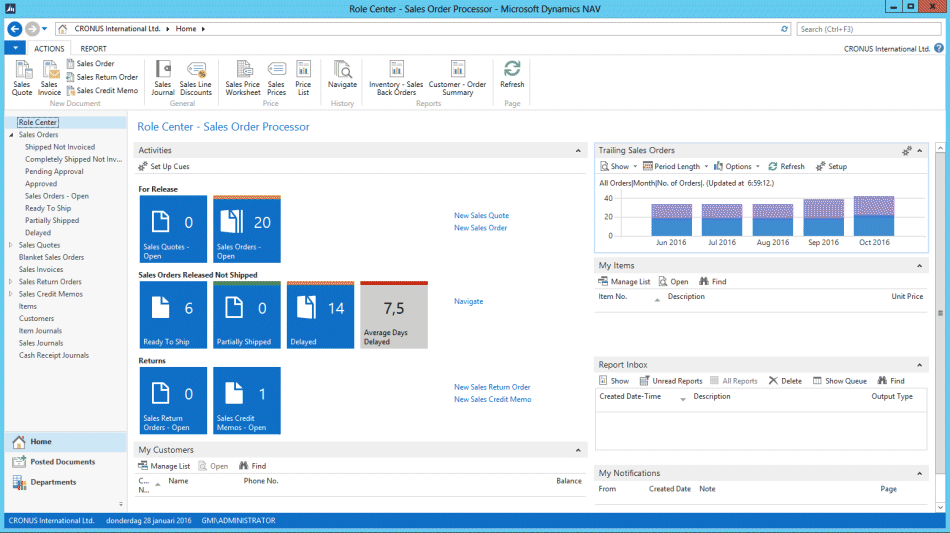This screenshot has height=533, width=950.
Task: Open Sales Credit Memos - Open tile
Action: (x=247, y=400)
